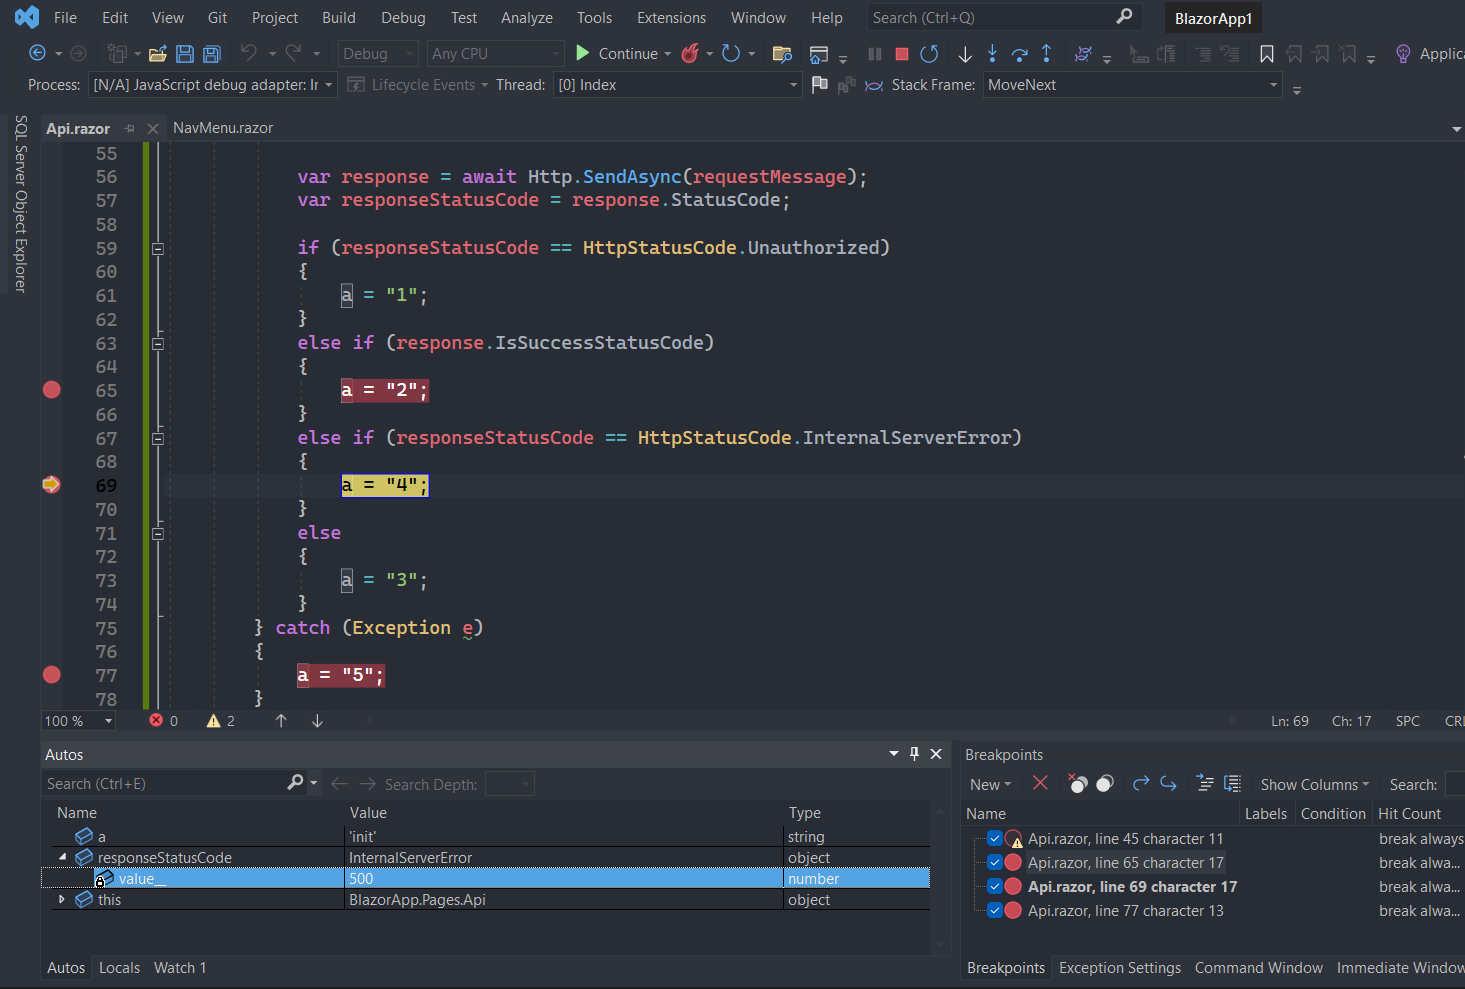The image size is (1465, 989).
Task: Open the Debug menu
Action: coord(403,18)
